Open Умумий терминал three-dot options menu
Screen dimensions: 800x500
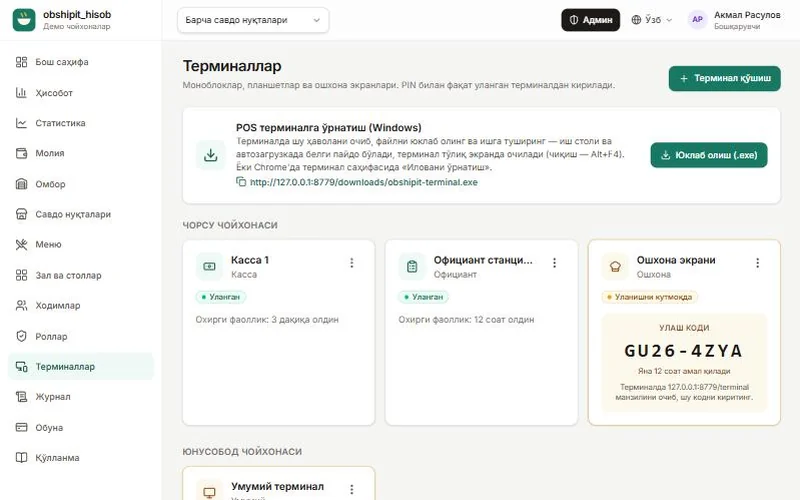352,489
